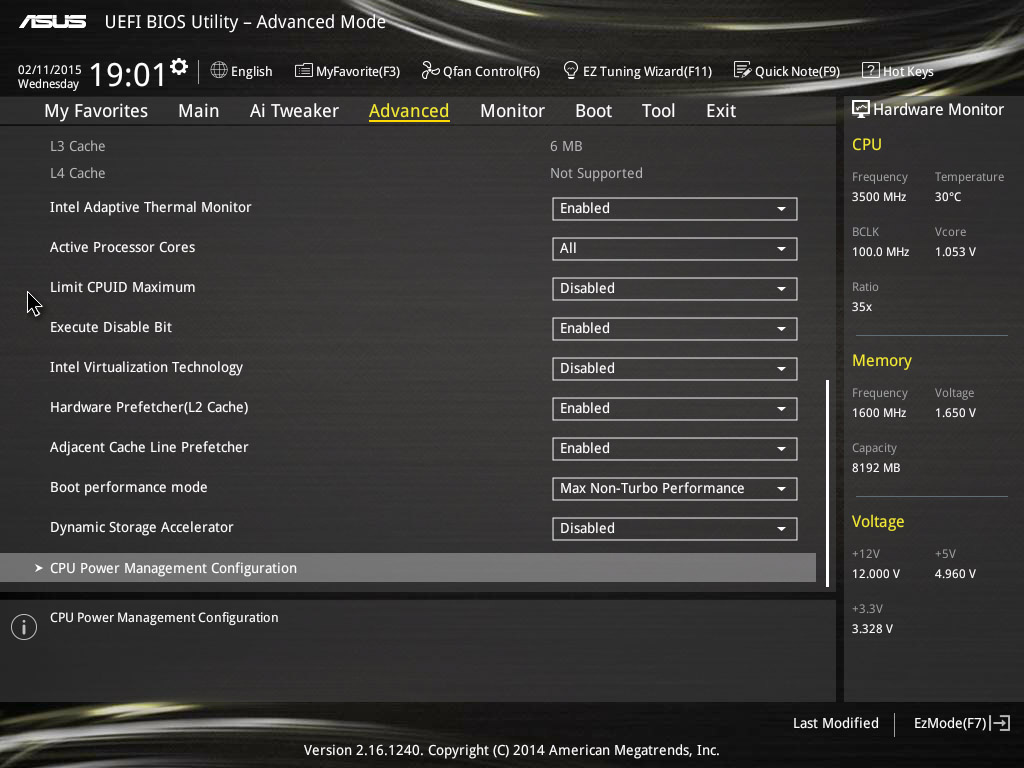
Task: Click the +12V reading 12.000 V
Action: pos(875,573)
